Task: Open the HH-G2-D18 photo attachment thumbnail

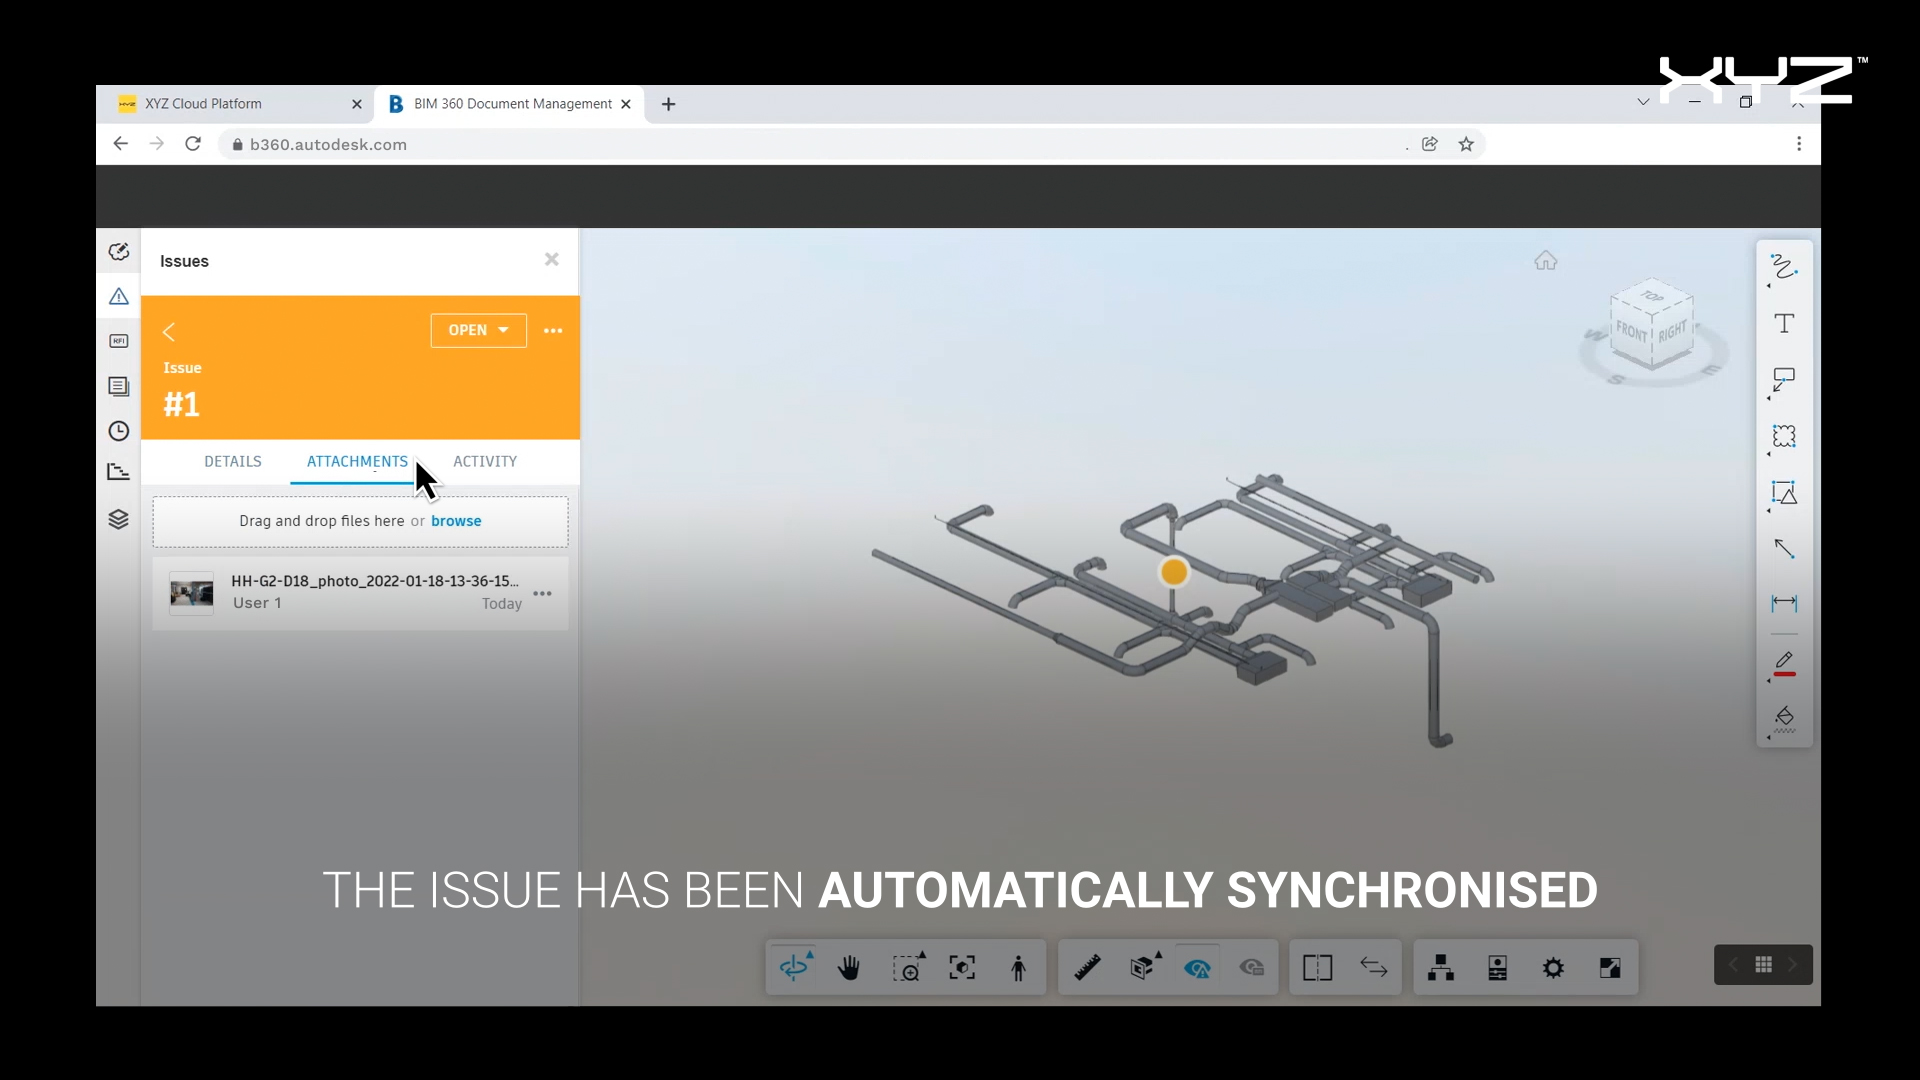Action: click(x=191, y=593)
